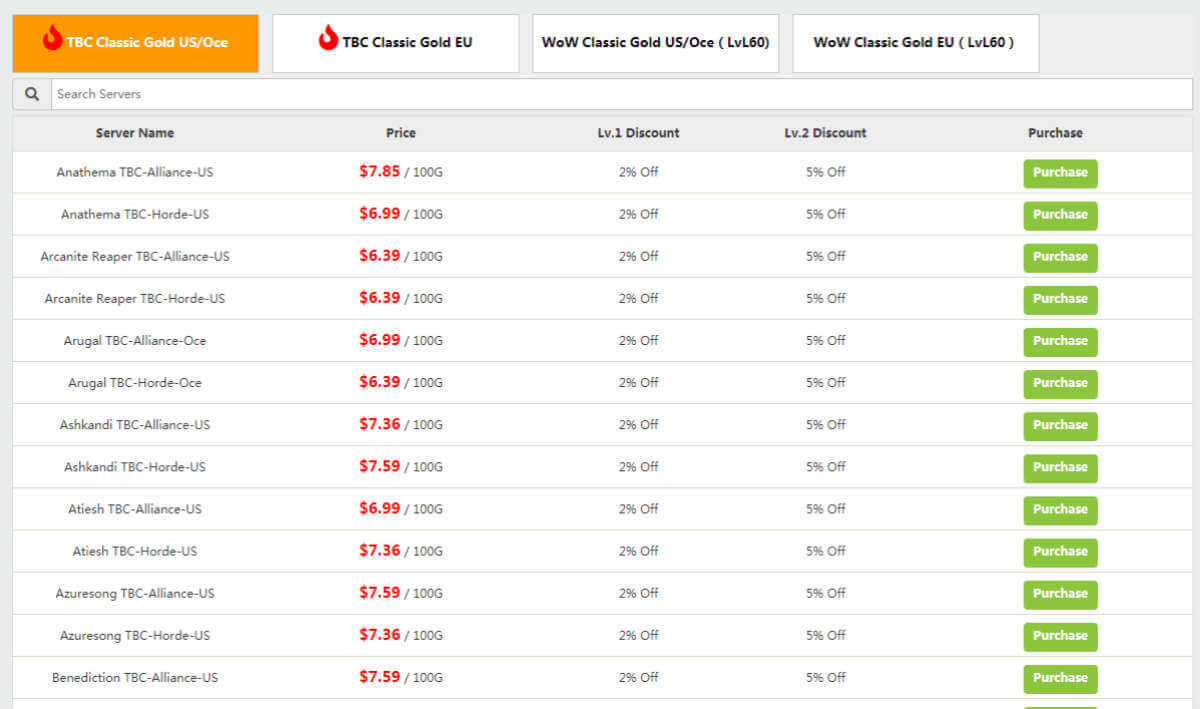This screenshot has height=709, width=1200.
Task: Open the WoW Classic Gold US/Oce ( LvL60) tab
Action: [x=655, y=42]
